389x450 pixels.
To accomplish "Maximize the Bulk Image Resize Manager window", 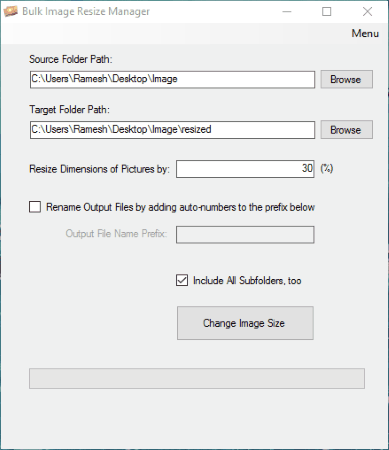I will pyautogui.click(x=327, y=12).
